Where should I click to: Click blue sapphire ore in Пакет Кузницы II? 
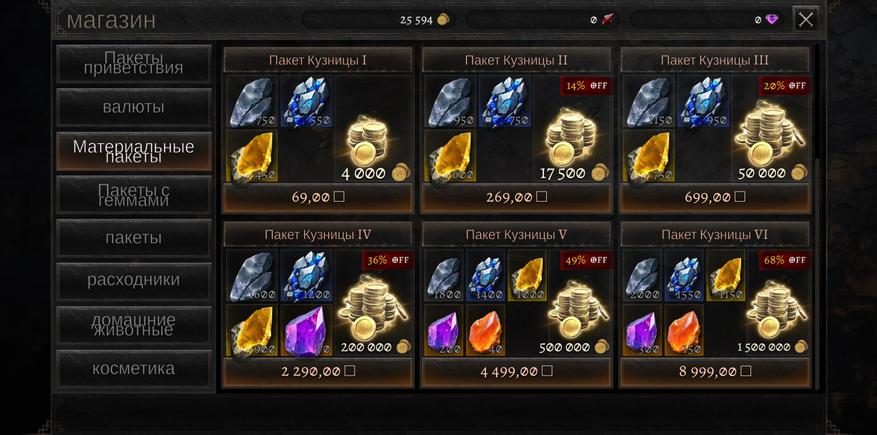504,102
